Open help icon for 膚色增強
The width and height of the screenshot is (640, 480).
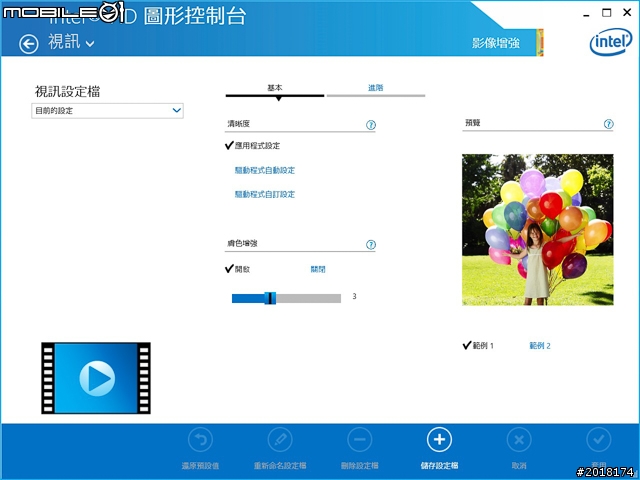pyautogui.click(x=371, y=244)
